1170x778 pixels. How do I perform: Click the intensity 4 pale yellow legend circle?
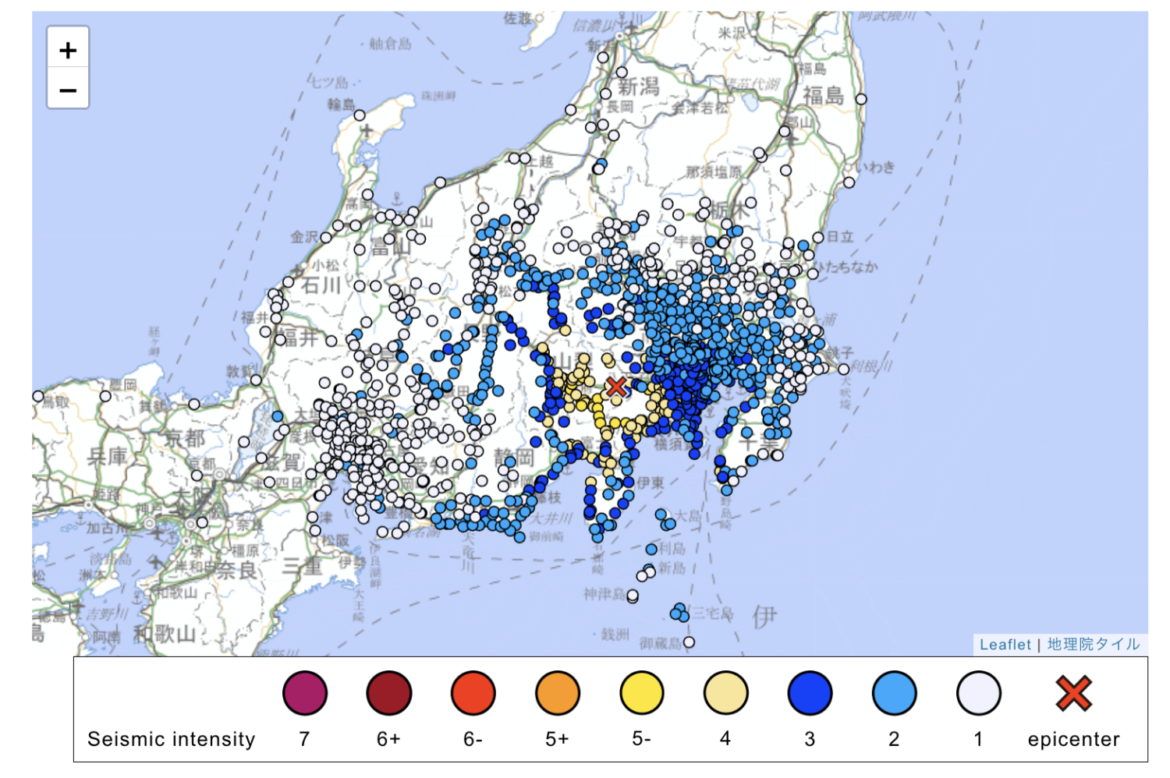click(726, 693)
